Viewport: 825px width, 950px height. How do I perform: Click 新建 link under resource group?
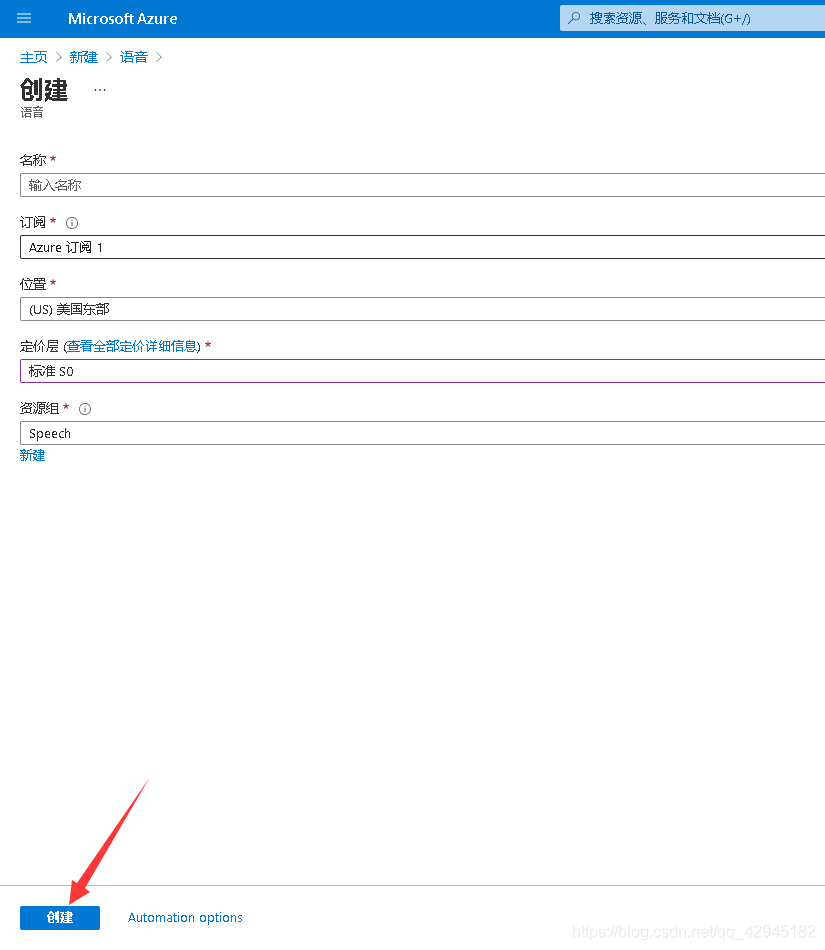(x=33, y=456)
